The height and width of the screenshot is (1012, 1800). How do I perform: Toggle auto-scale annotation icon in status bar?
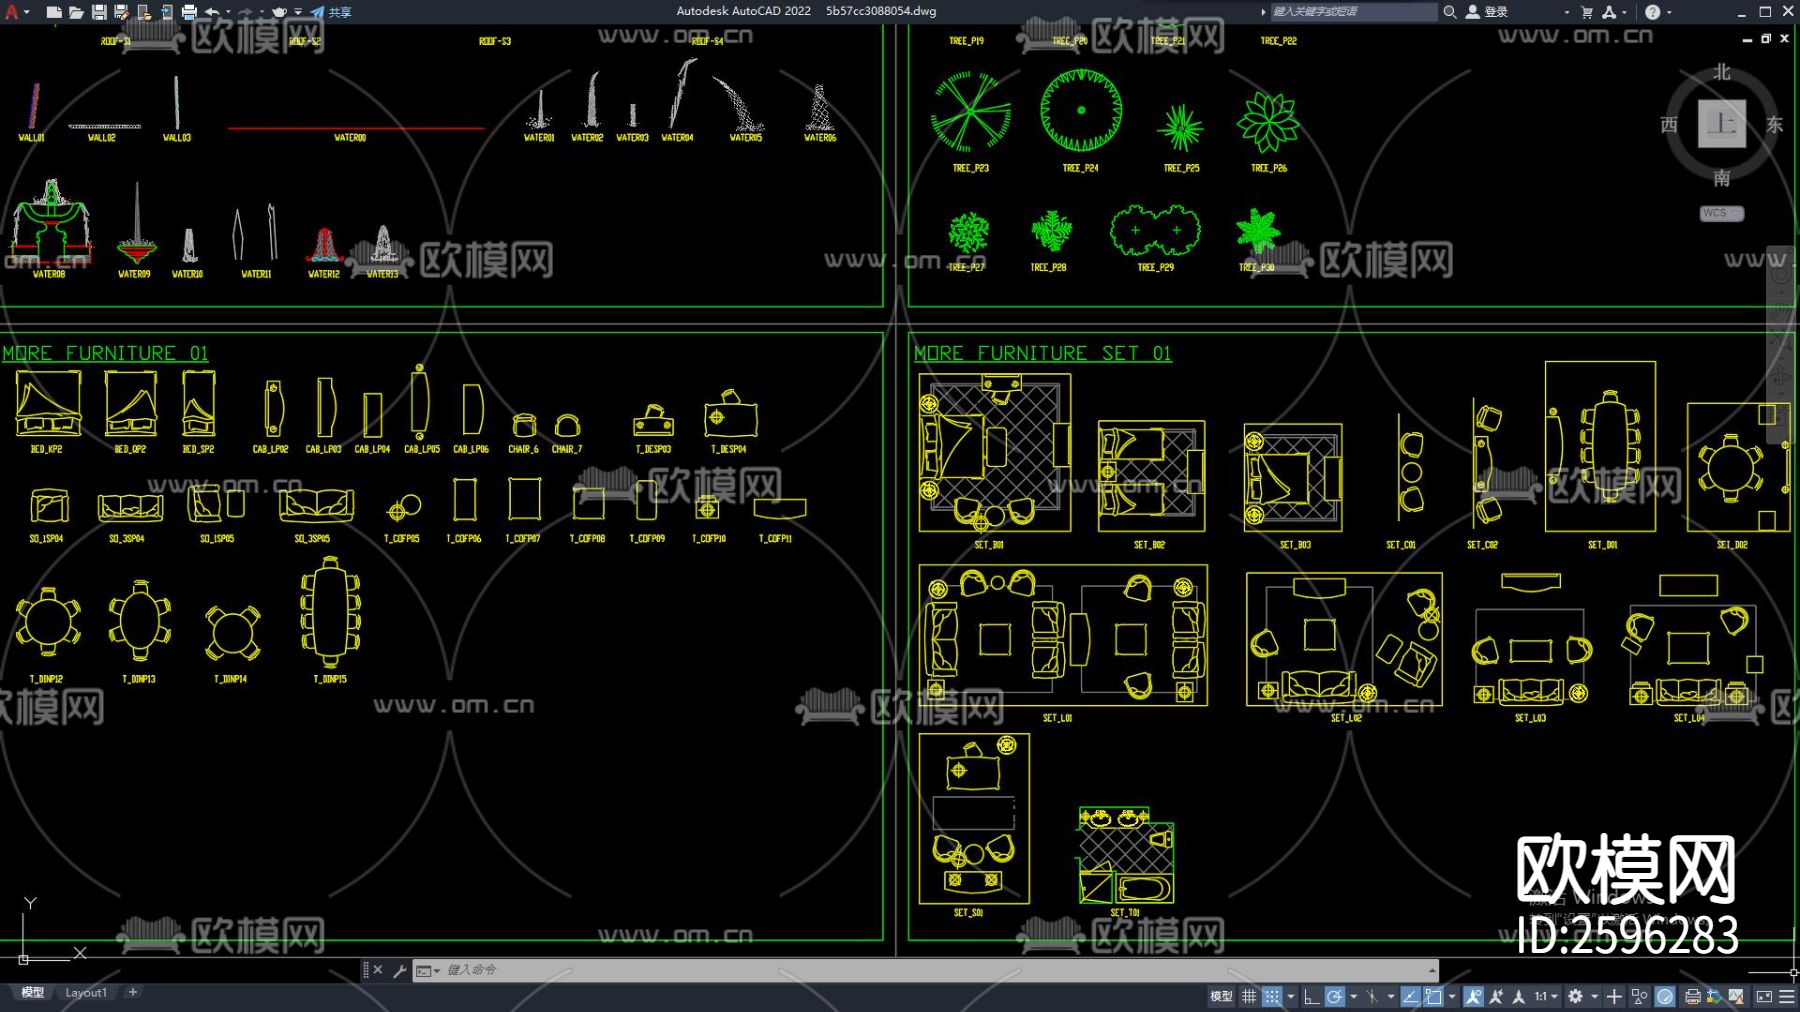pyautogui.click(x=1496, y=996)
